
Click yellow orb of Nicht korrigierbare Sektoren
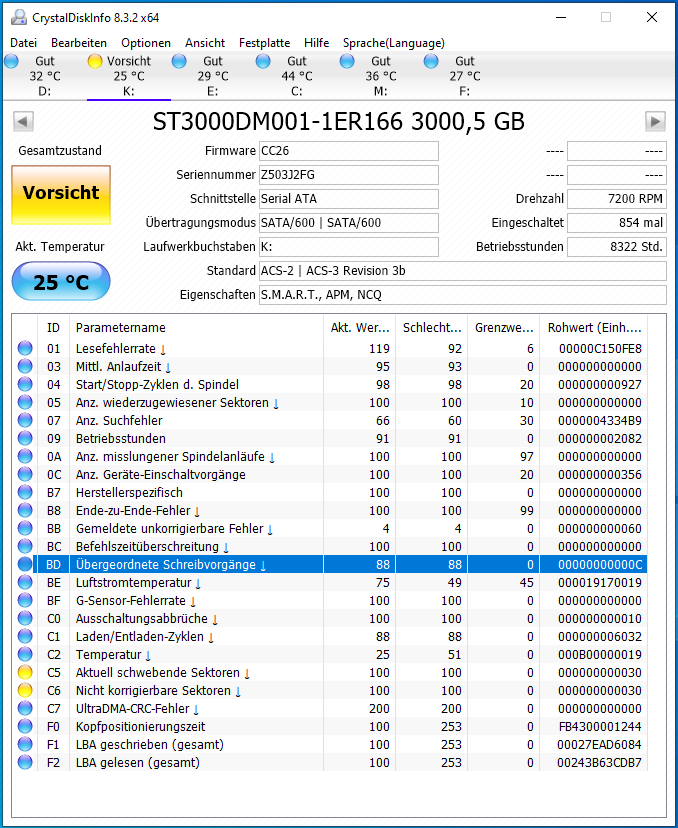[x=25, y=690]
